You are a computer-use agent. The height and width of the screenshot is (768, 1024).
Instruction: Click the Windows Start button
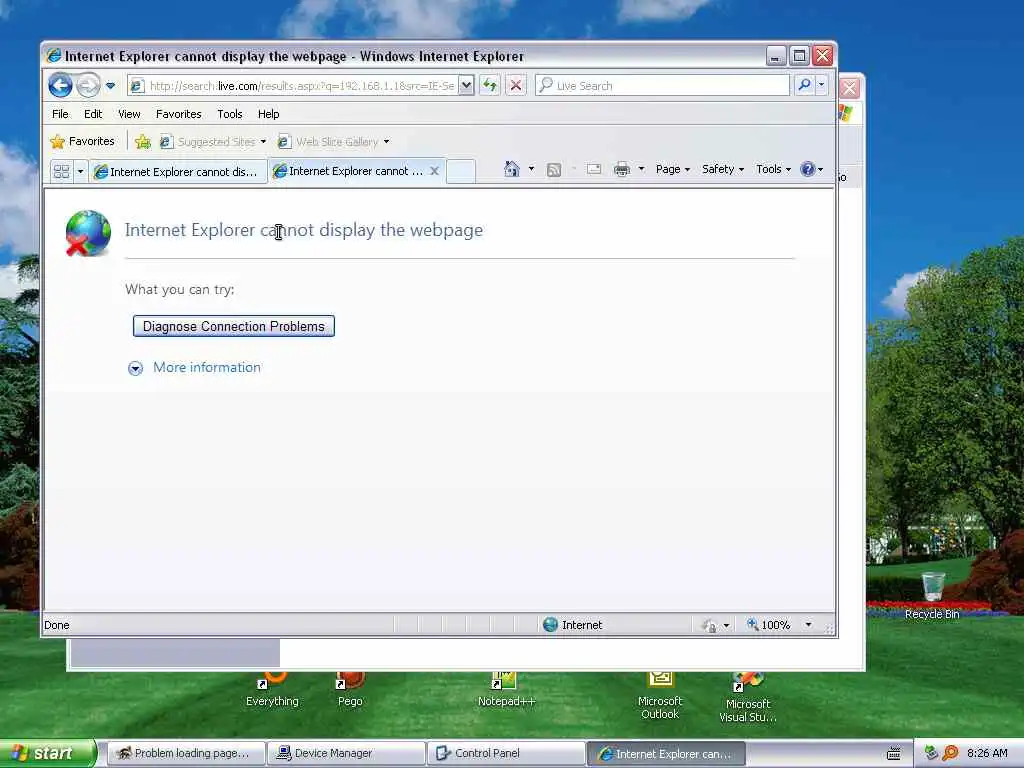[47, 753]
